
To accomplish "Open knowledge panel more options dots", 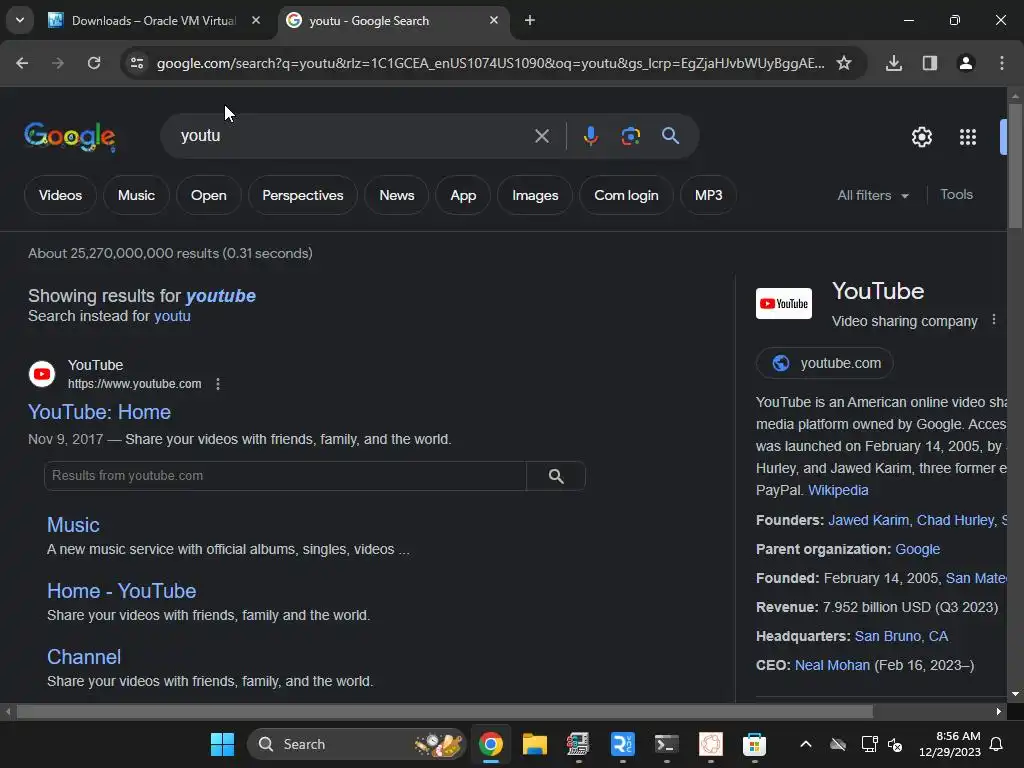I will [x=994, y=319].
